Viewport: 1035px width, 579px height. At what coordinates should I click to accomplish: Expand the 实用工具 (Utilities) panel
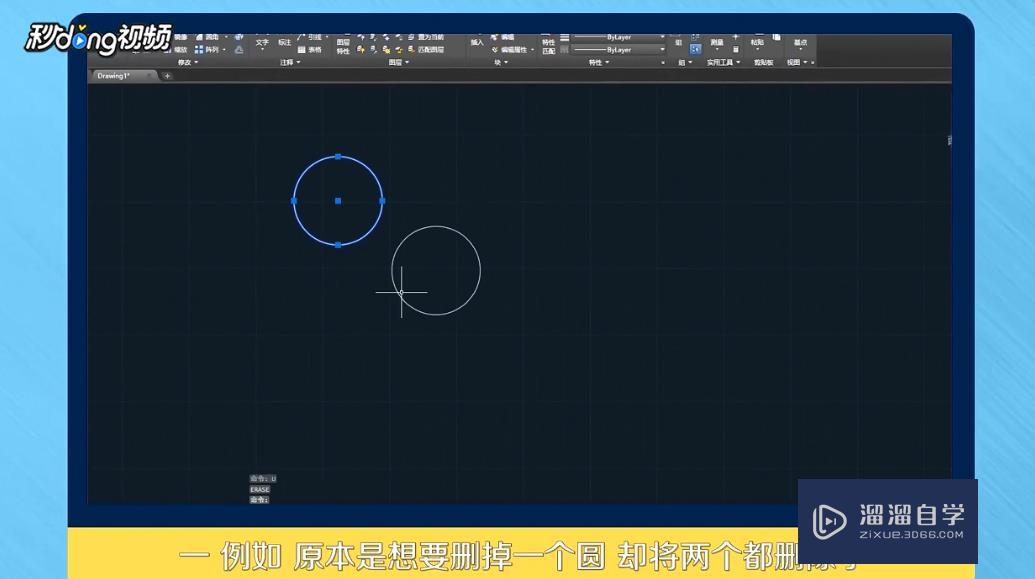tap(723, 62)
